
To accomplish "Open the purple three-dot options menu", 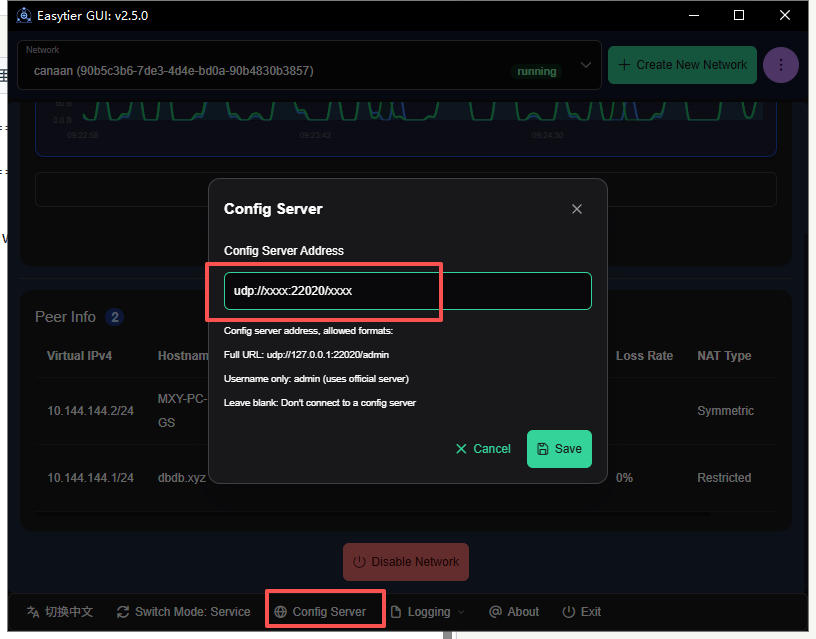I will 780,65.
